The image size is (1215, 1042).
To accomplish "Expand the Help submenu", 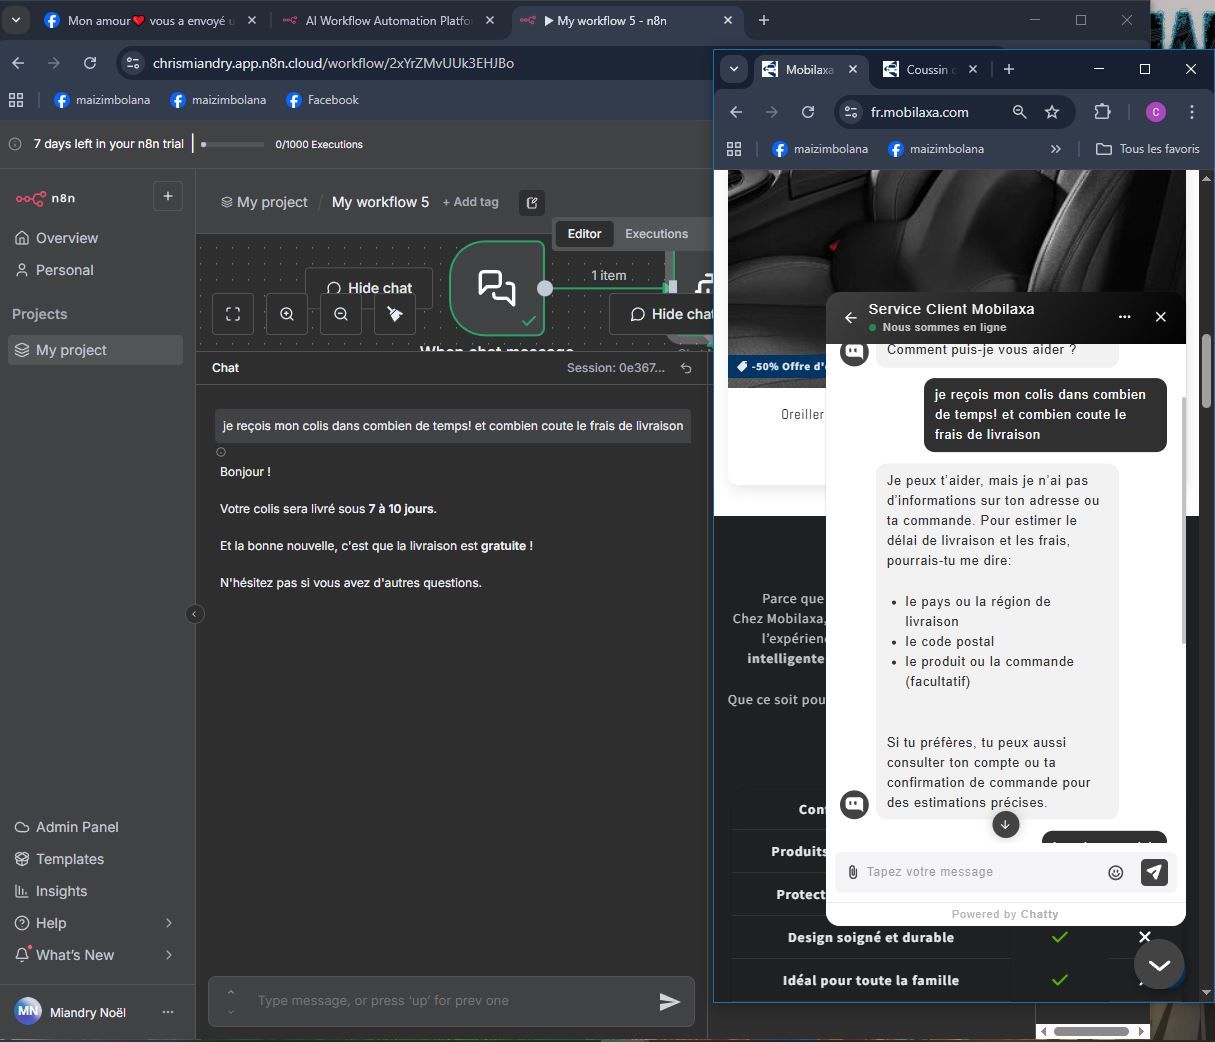I will pyautogui.click(x=168, y=923).
